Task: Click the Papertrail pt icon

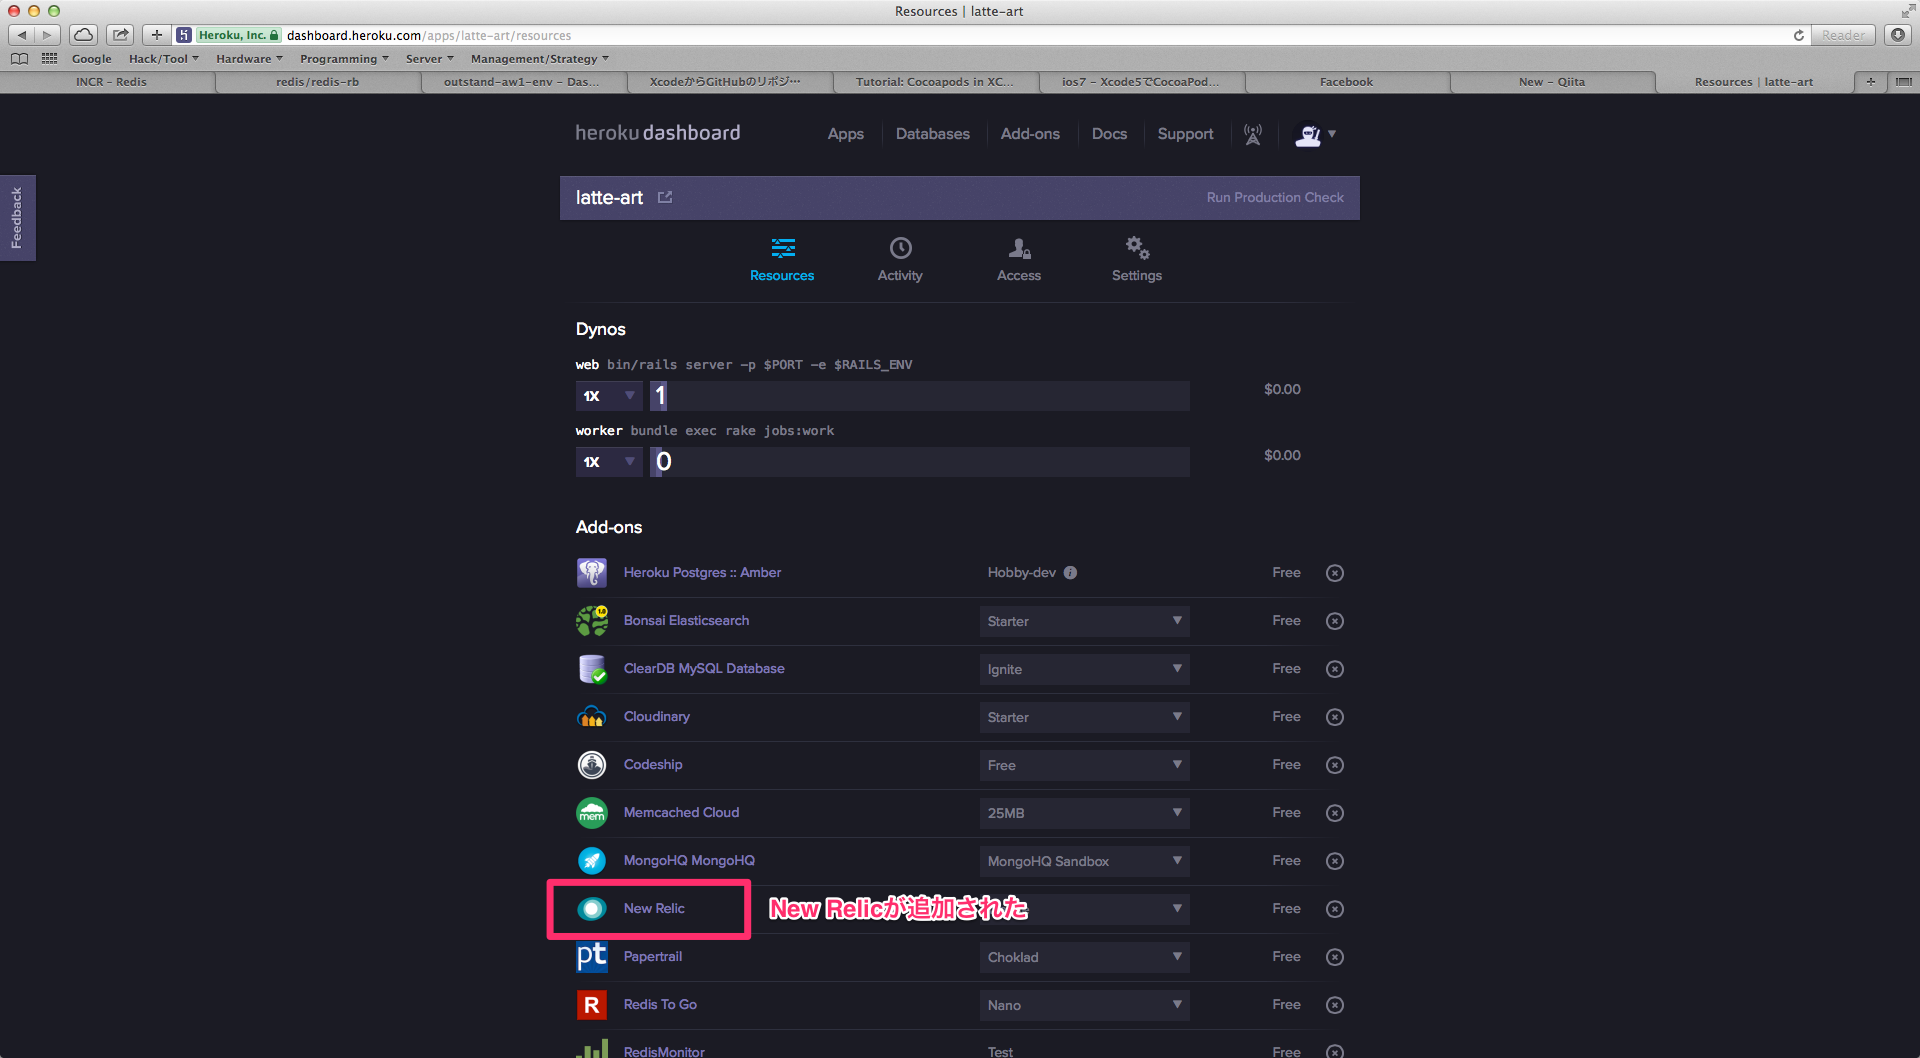Action: pyautogui.click(x=592, y=957)
